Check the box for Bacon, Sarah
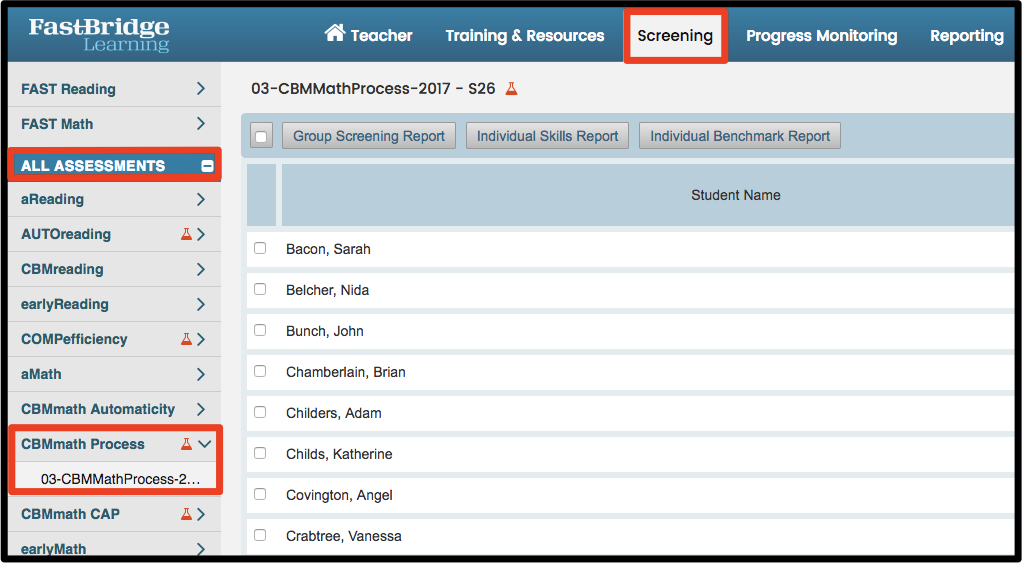 click(x=260, y=248)
